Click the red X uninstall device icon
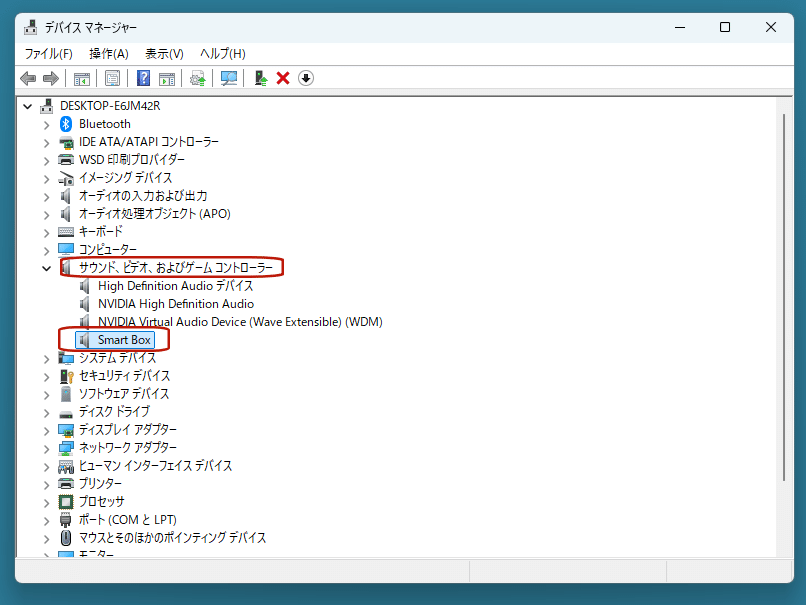This screenshot has width=806, height=605. [283, 78]
